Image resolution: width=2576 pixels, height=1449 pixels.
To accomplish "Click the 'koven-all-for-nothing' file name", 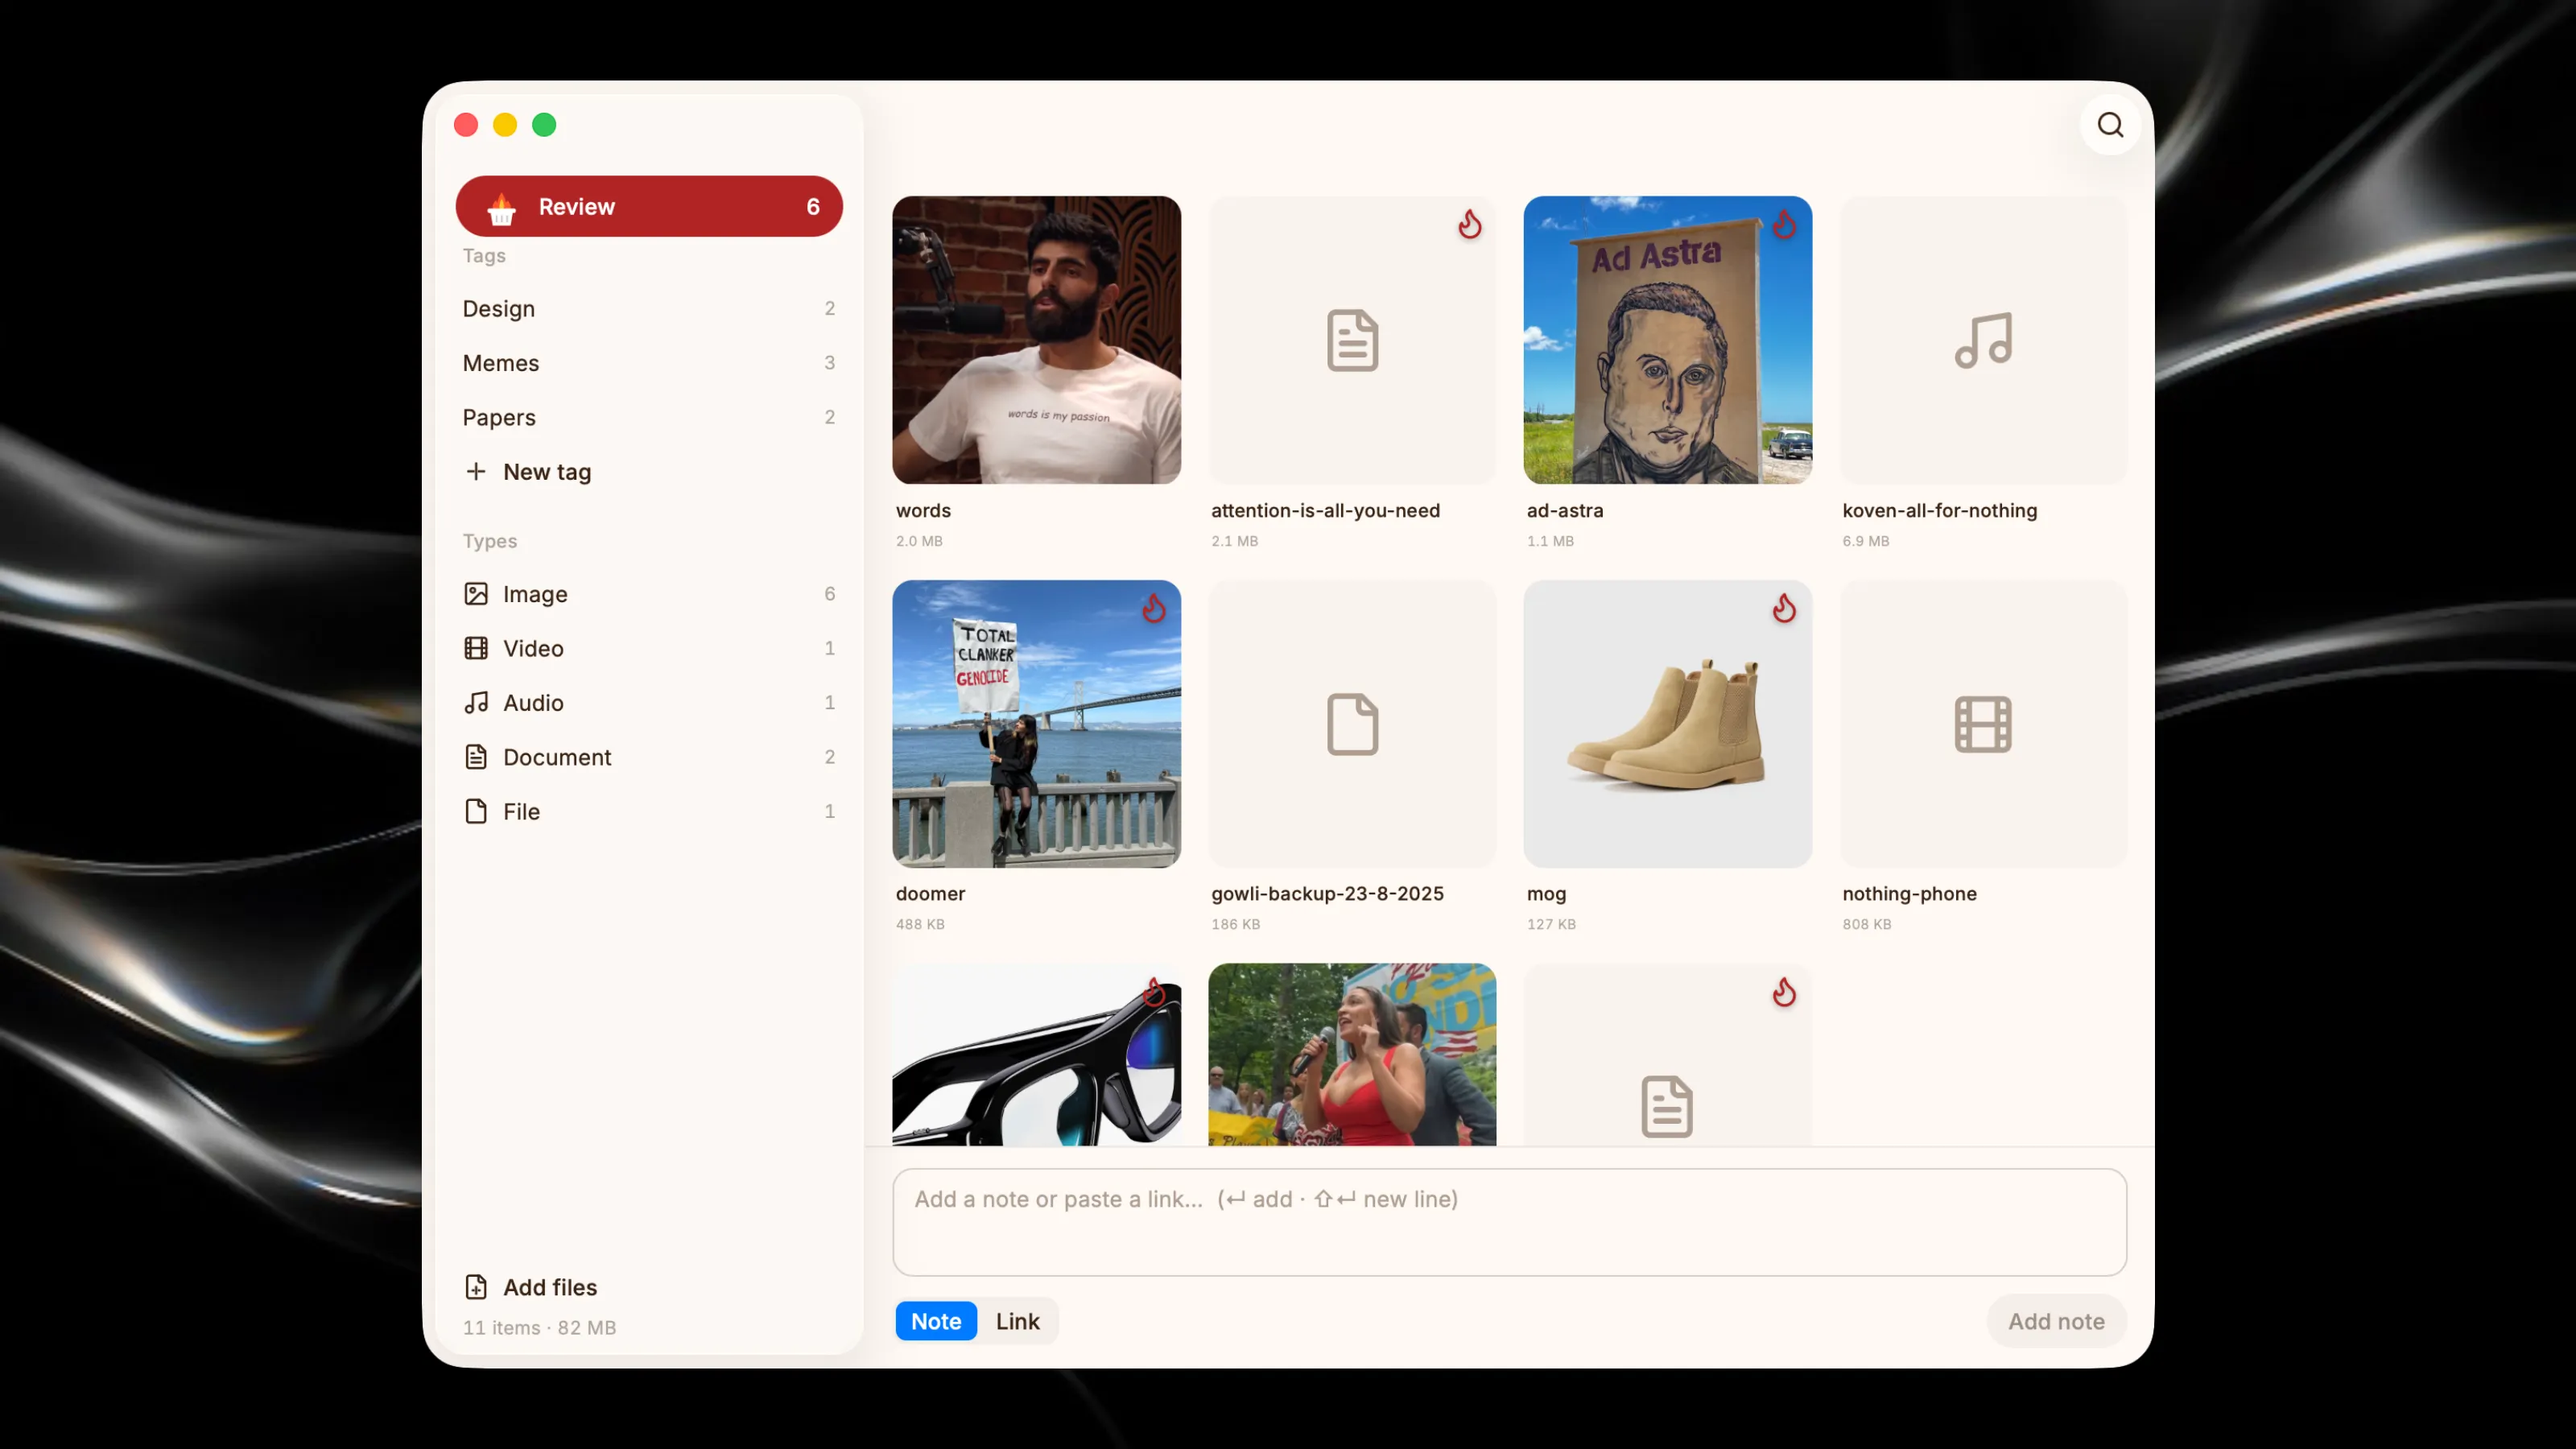I will tap(1939, 510).
